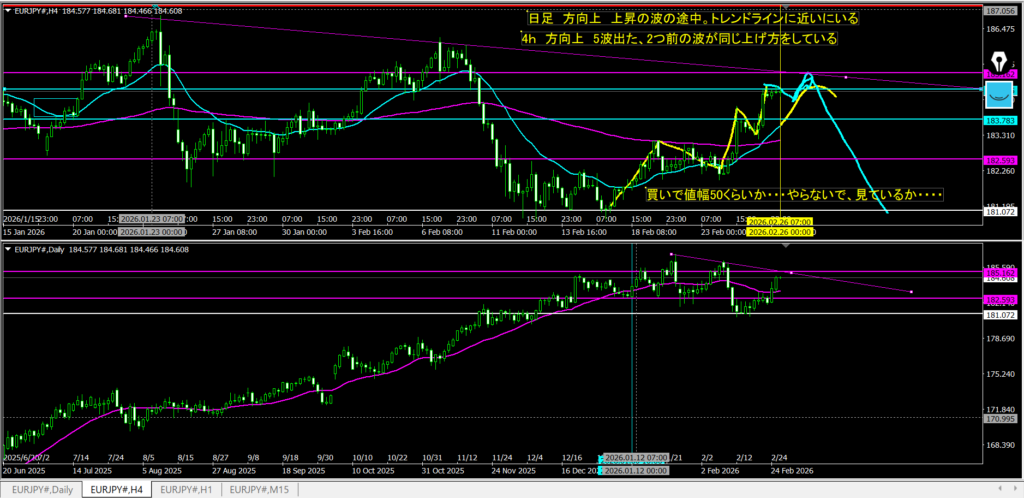Viewport: 1024px width, 498px height.
Task: Click the 2026.01.12 07:00 time label on Daily axis
Action: (634, 455)
